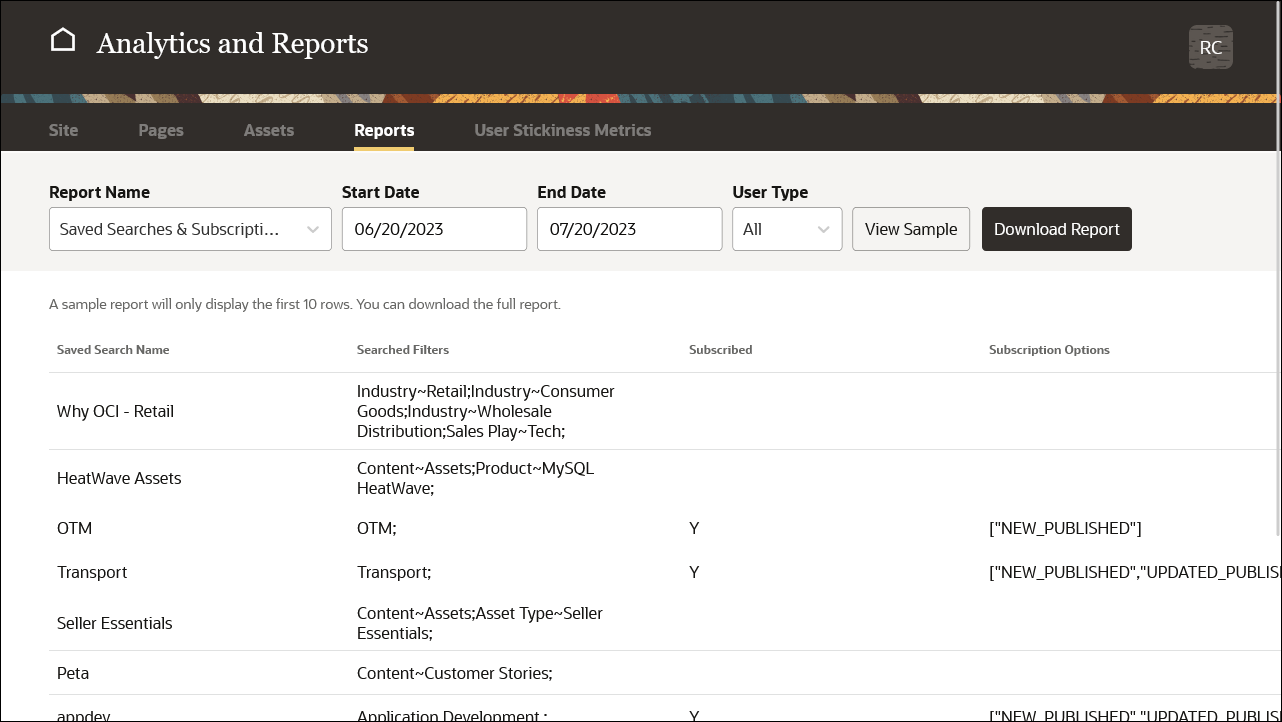This screenshot has height=722, width=1282.
Task: Select the Peta Customer Stories row
Action: [x=72, y=673]
